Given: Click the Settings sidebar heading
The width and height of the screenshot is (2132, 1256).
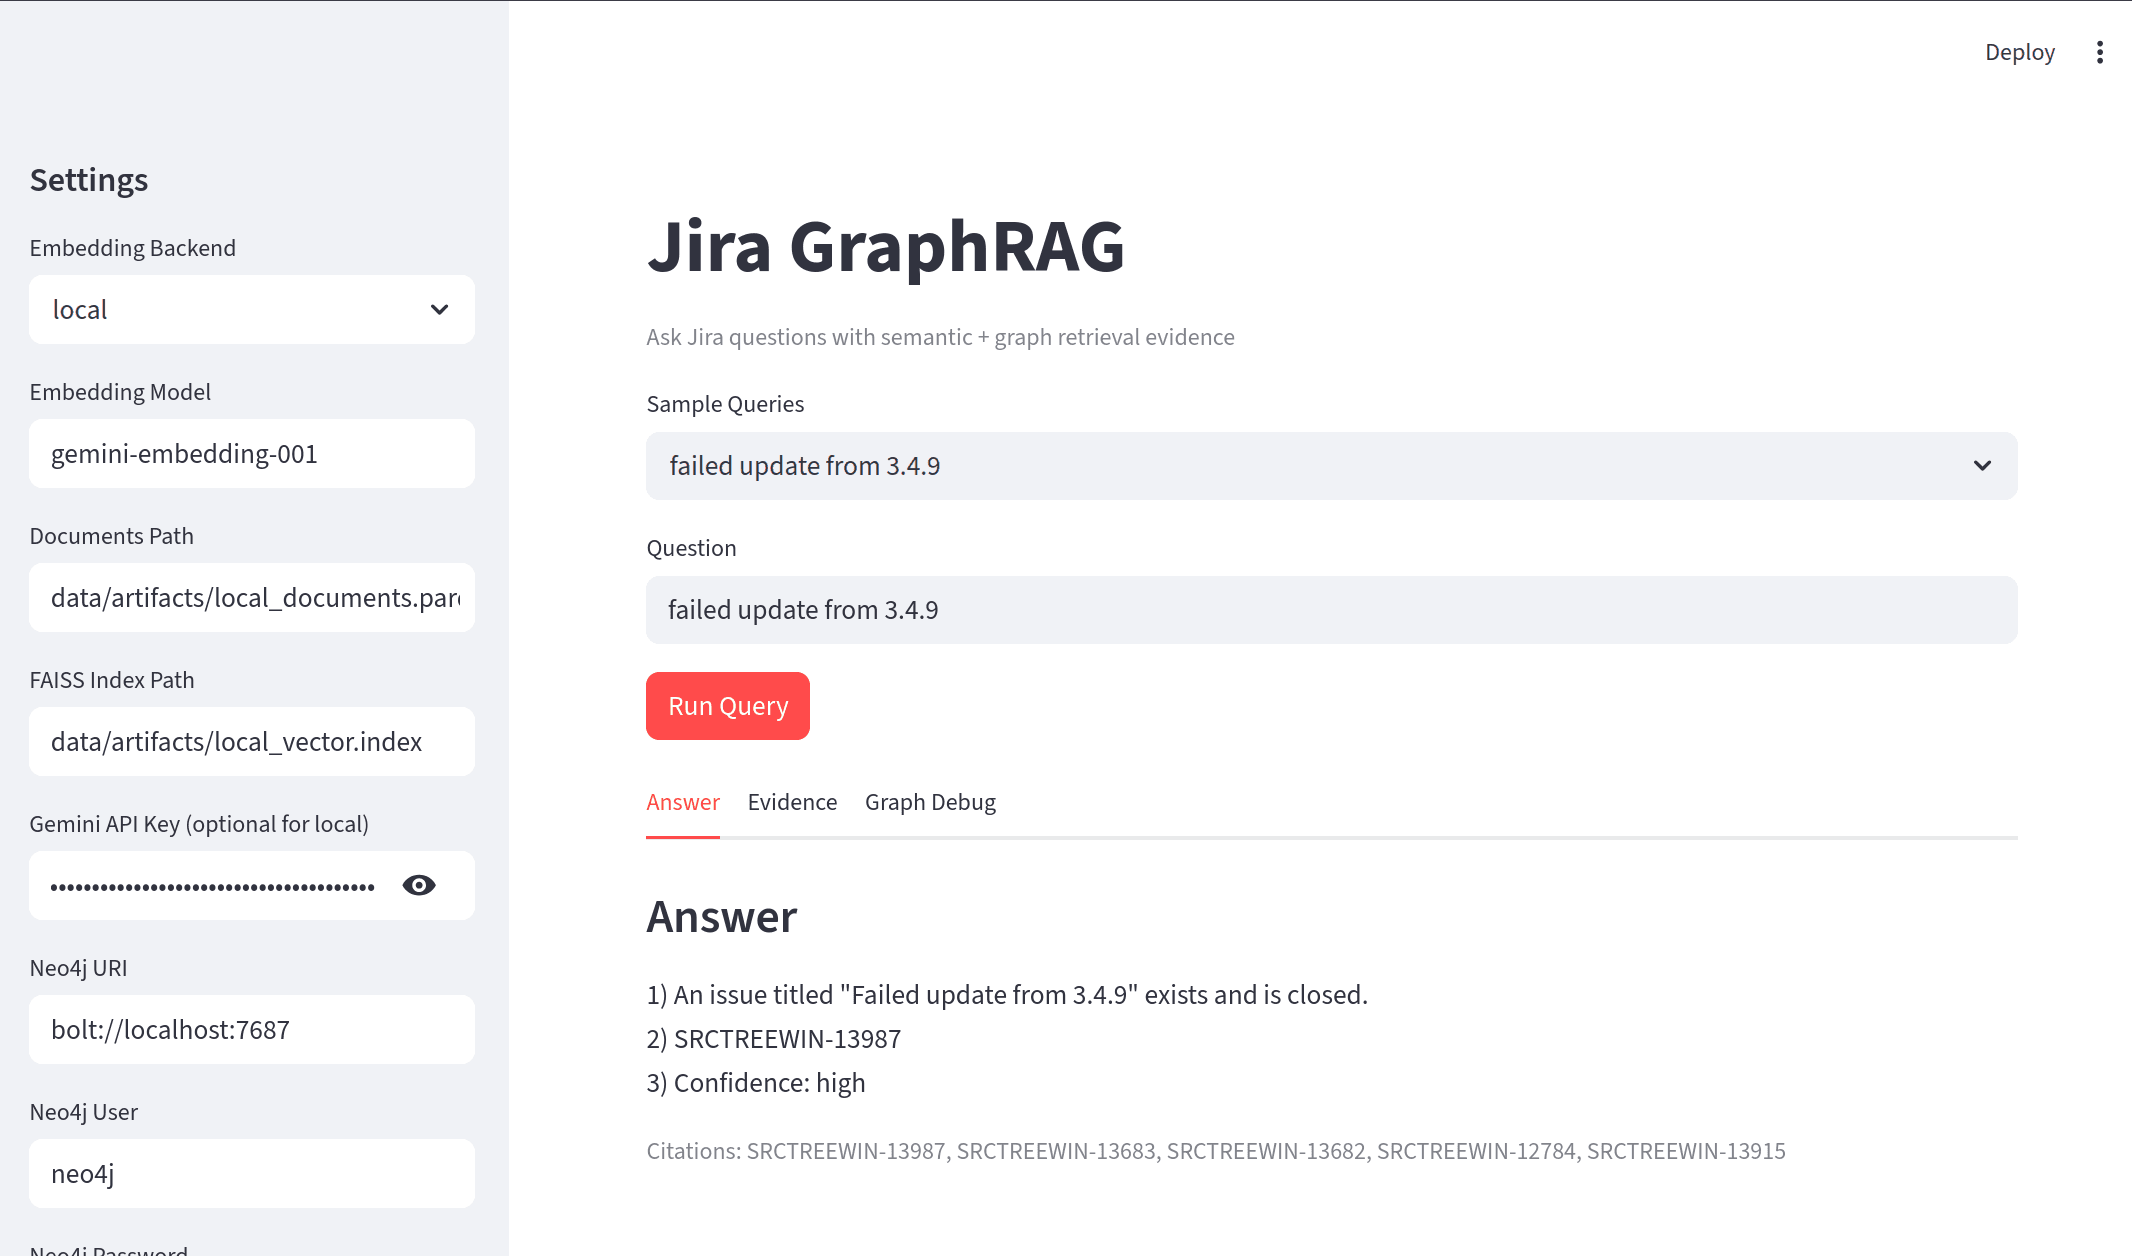Looking at the screenshot, I should (x=89, y=180).
